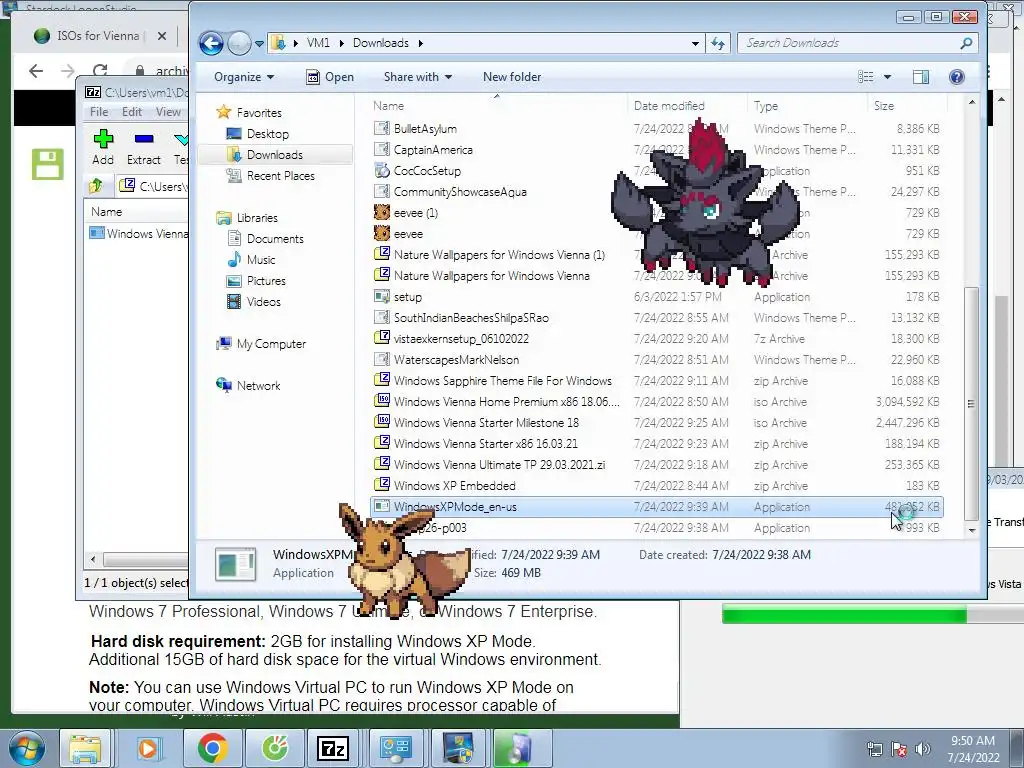Open Explorer help question mark

click(x=956, y=77)
